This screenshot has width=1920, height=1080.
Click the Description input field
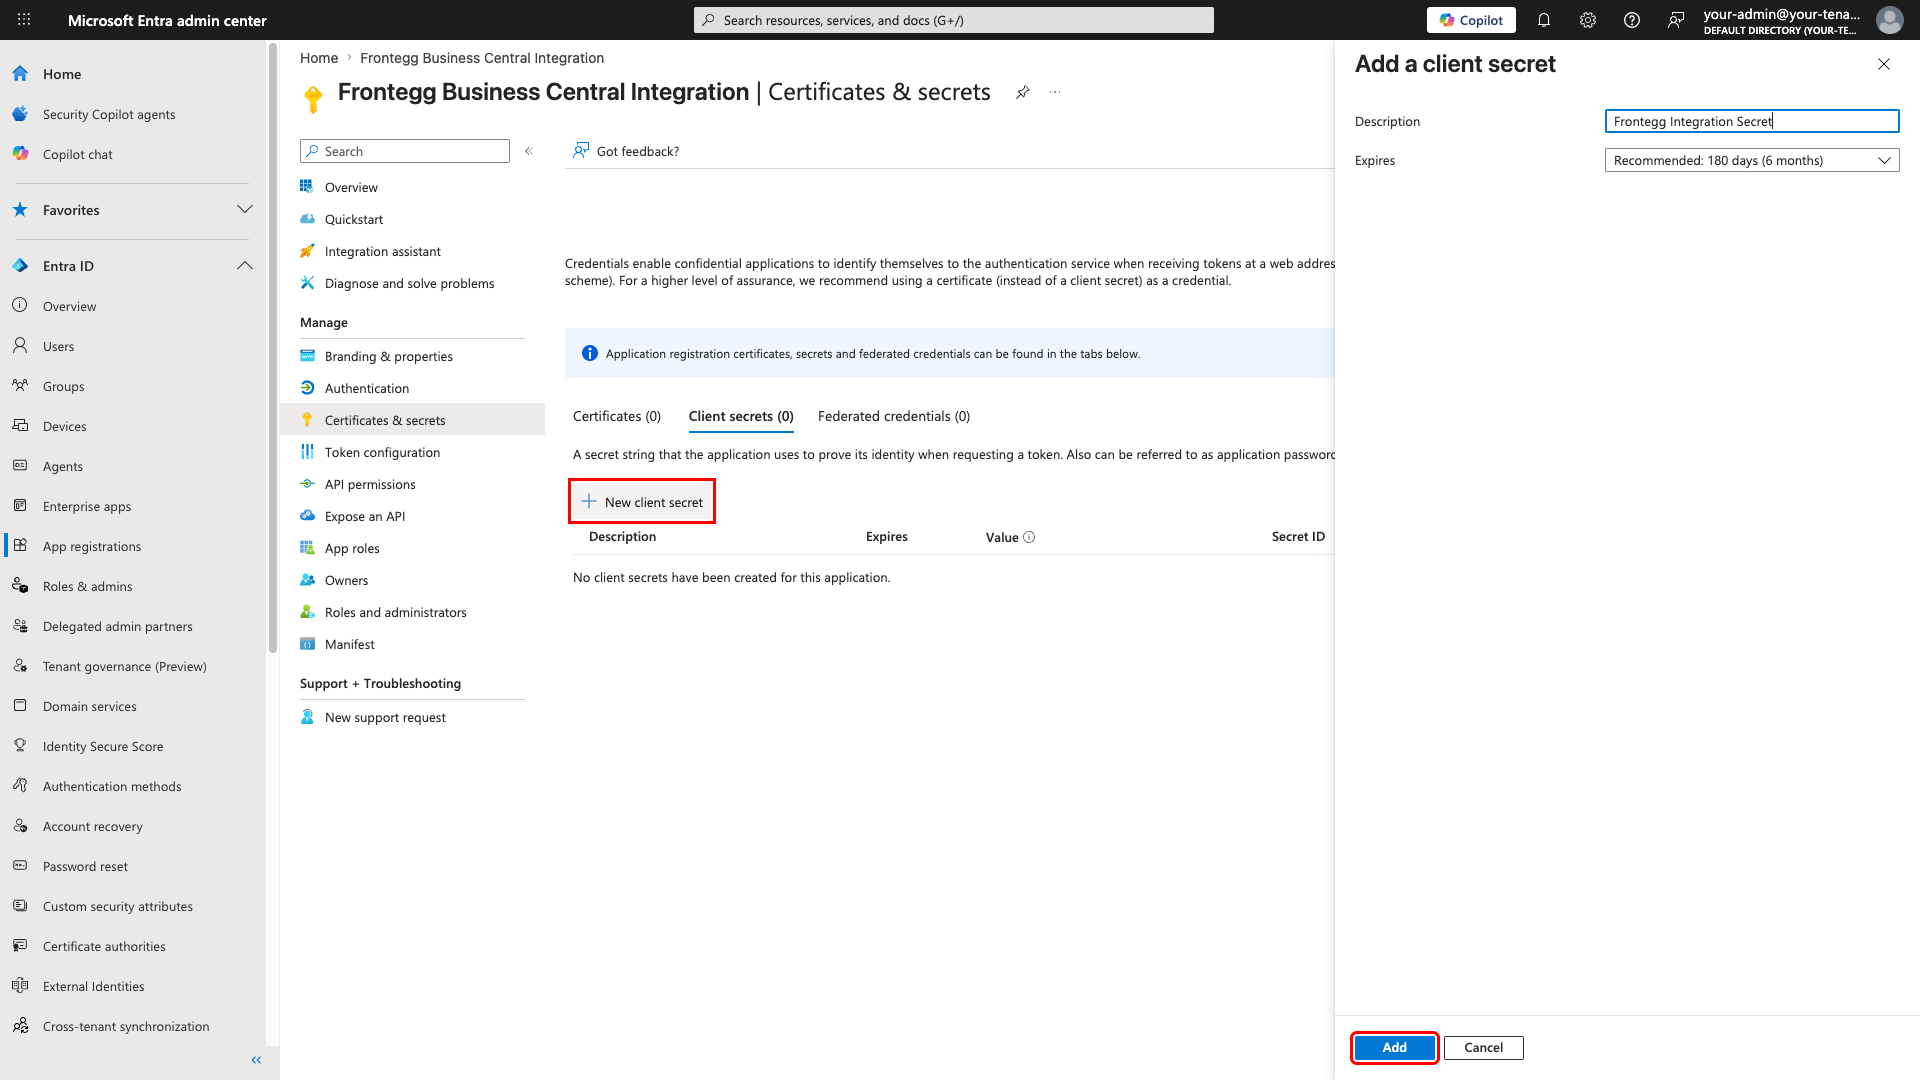pos(1752,121)
